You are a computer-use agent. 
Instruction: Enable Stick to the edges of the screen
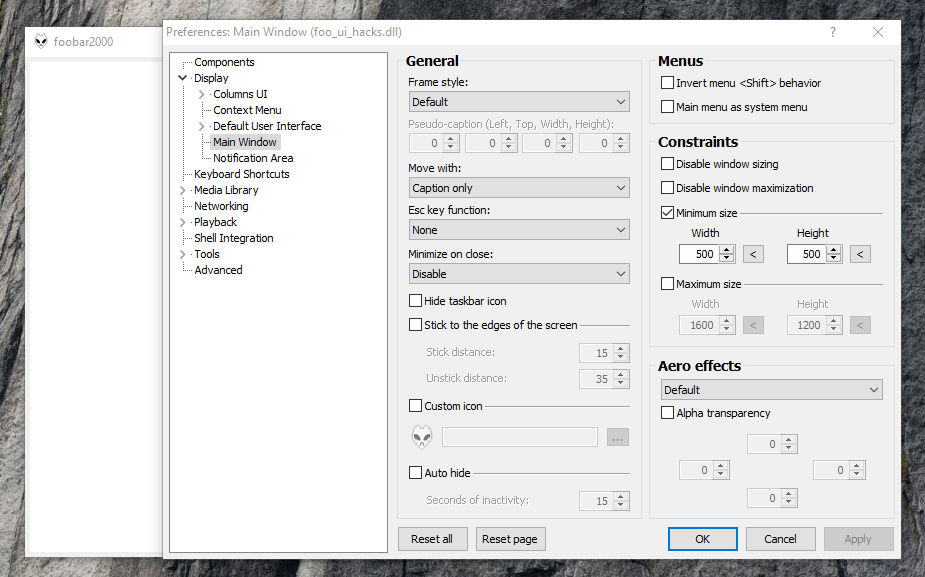click(415, 325)
